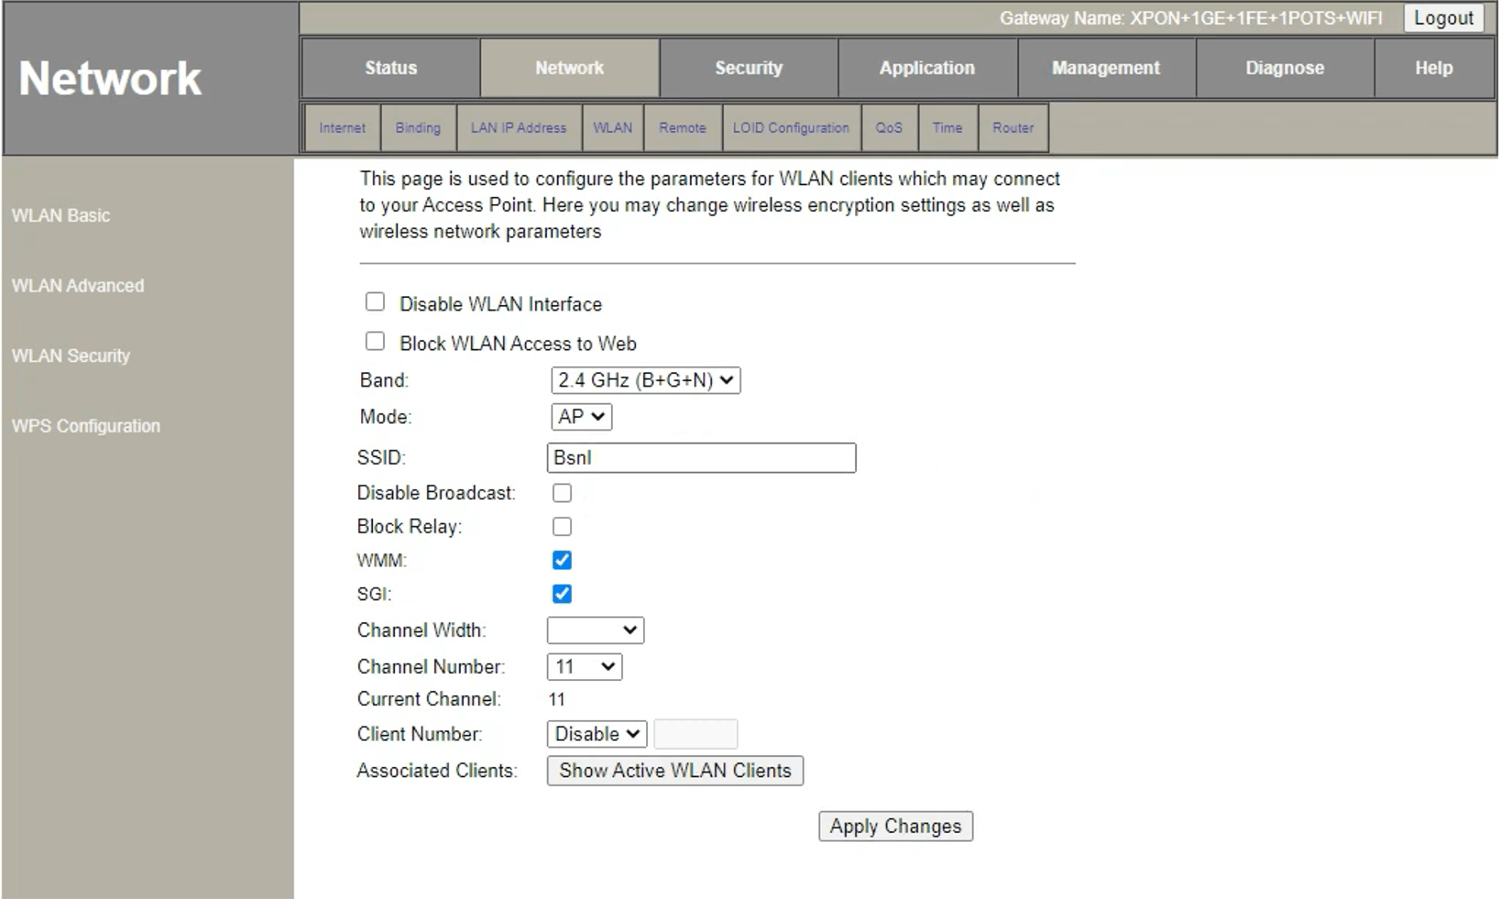This screenshot has width=1500, height=899.
Task: Enable Block WLAN Access to Web
Action: [375, 342]
